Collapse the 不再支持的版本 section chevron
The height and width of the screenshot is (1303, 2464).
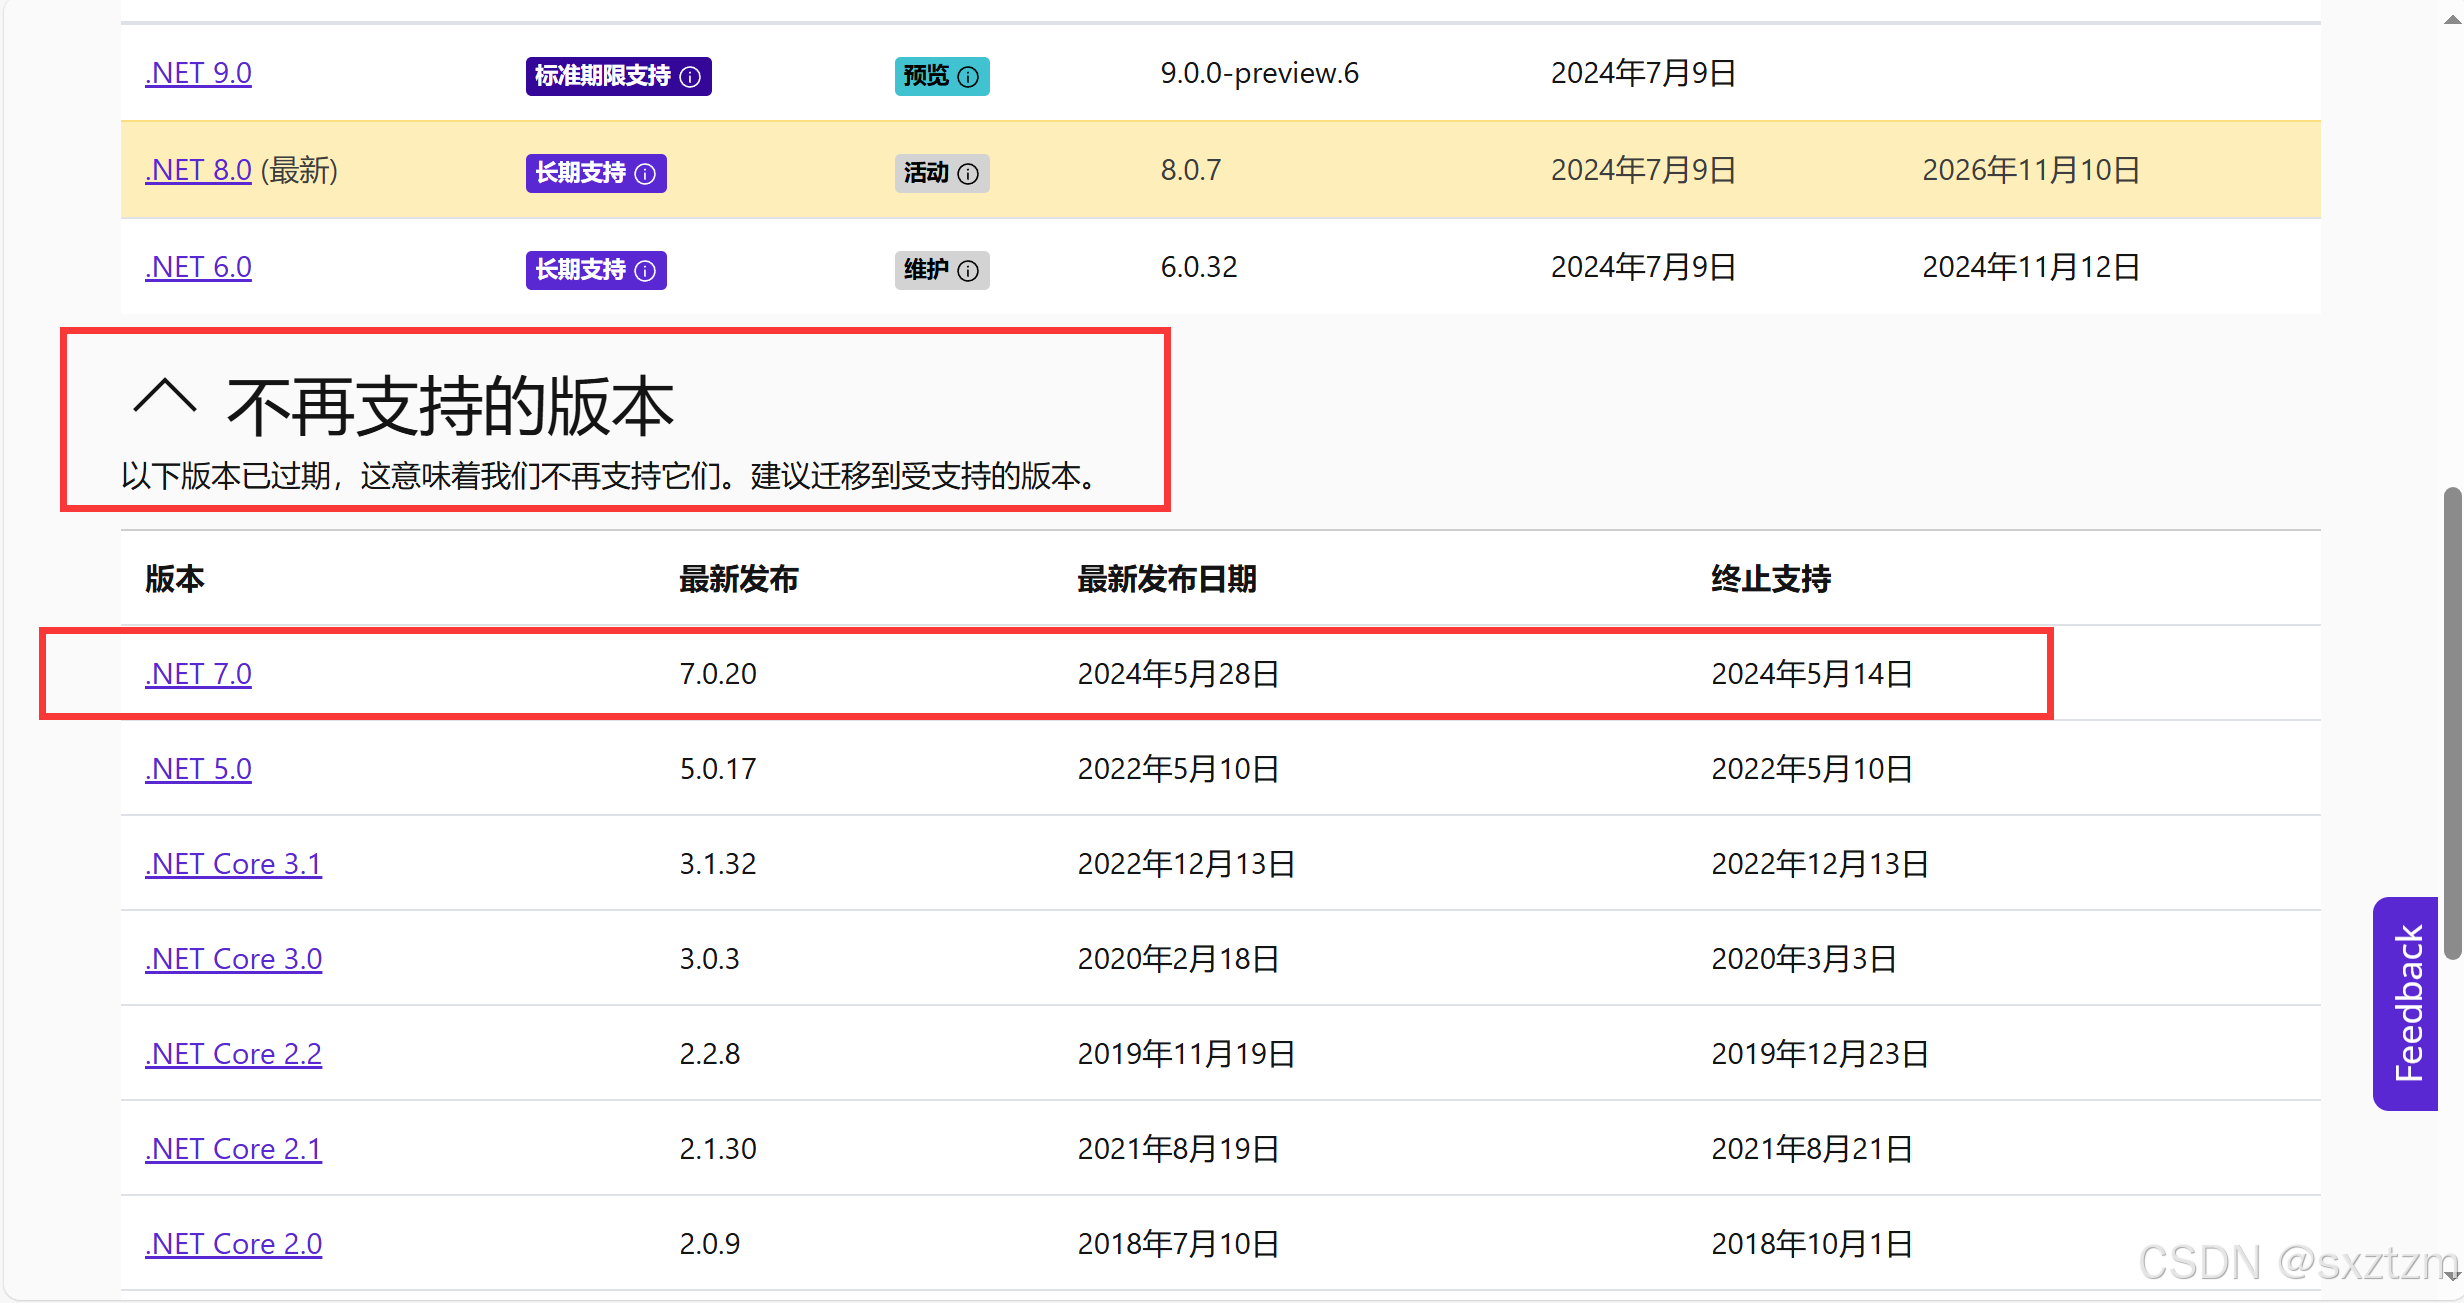click(x=165, y=398)
